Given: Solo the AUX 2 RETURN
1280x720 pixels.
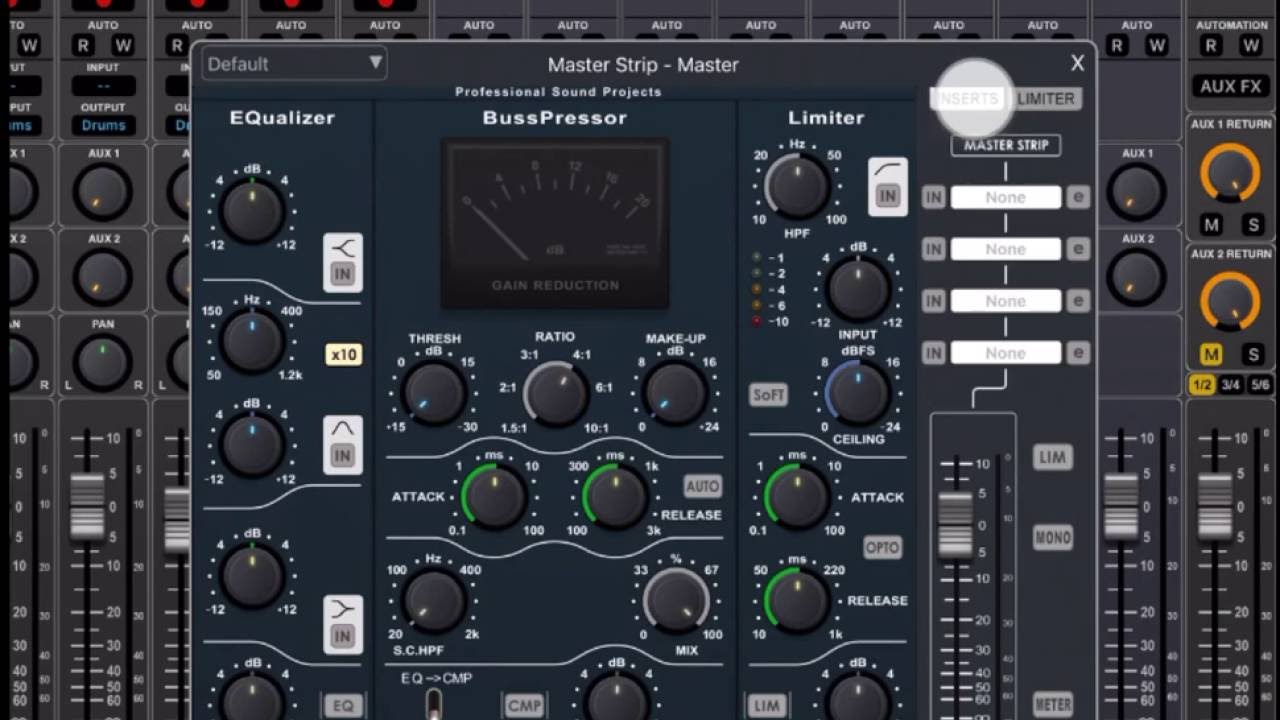Looking at the screenshot, I should [1251, 354].
